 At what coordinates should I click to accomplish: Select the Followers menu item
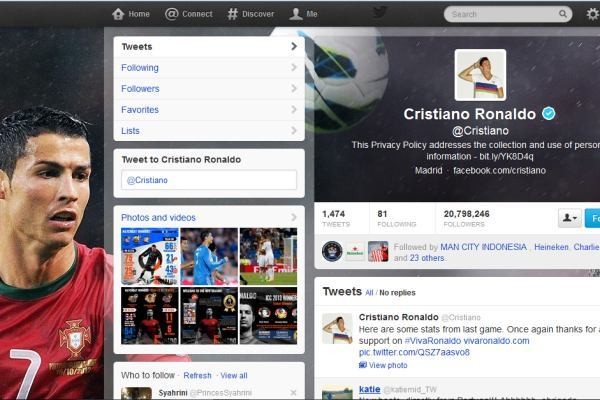pyautogui.click(x=209, y=89)
